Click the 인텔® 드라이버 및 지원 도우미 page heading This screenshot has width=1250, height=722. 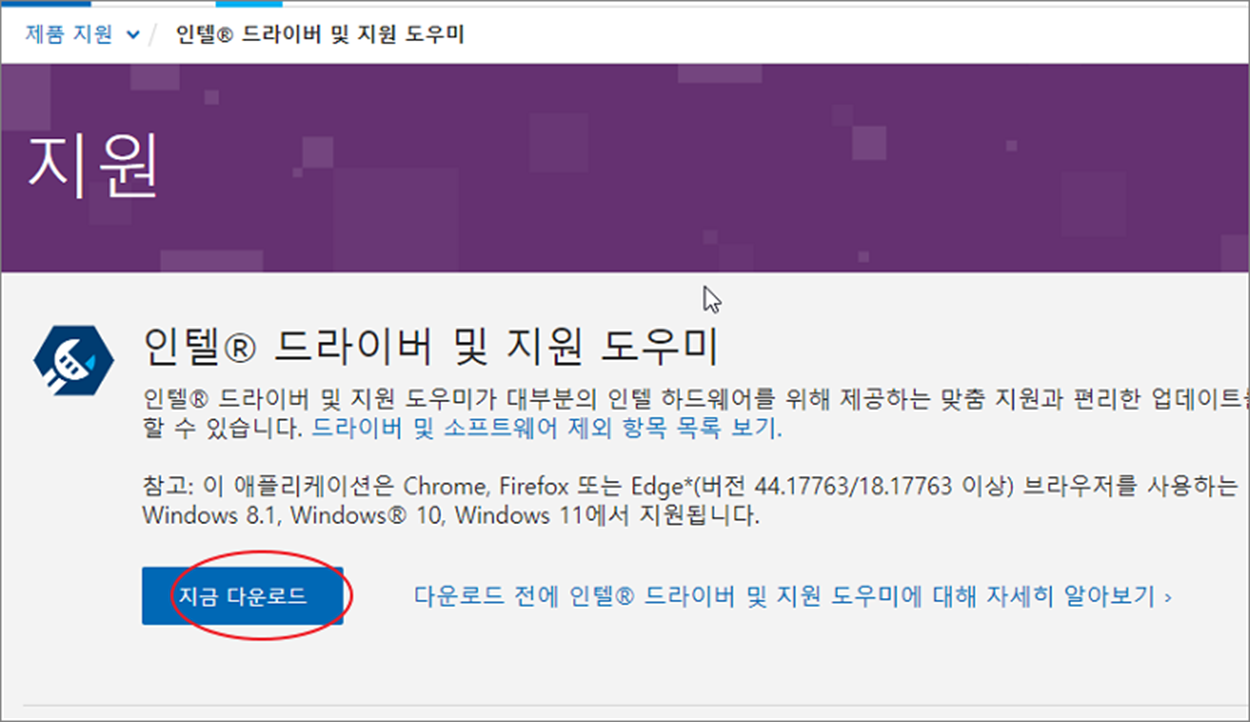(x=431, y=348)
